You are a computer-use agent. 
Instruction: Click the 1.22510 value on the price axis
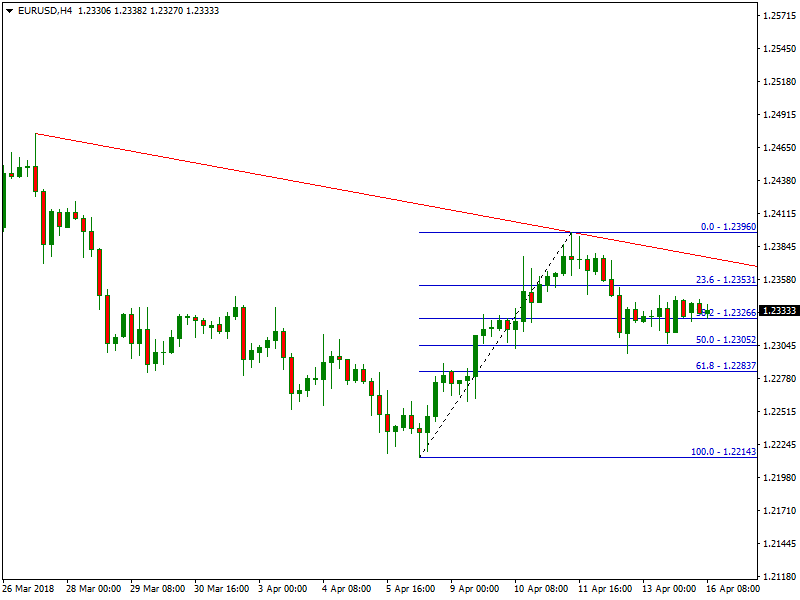click(x=778, y=412)
